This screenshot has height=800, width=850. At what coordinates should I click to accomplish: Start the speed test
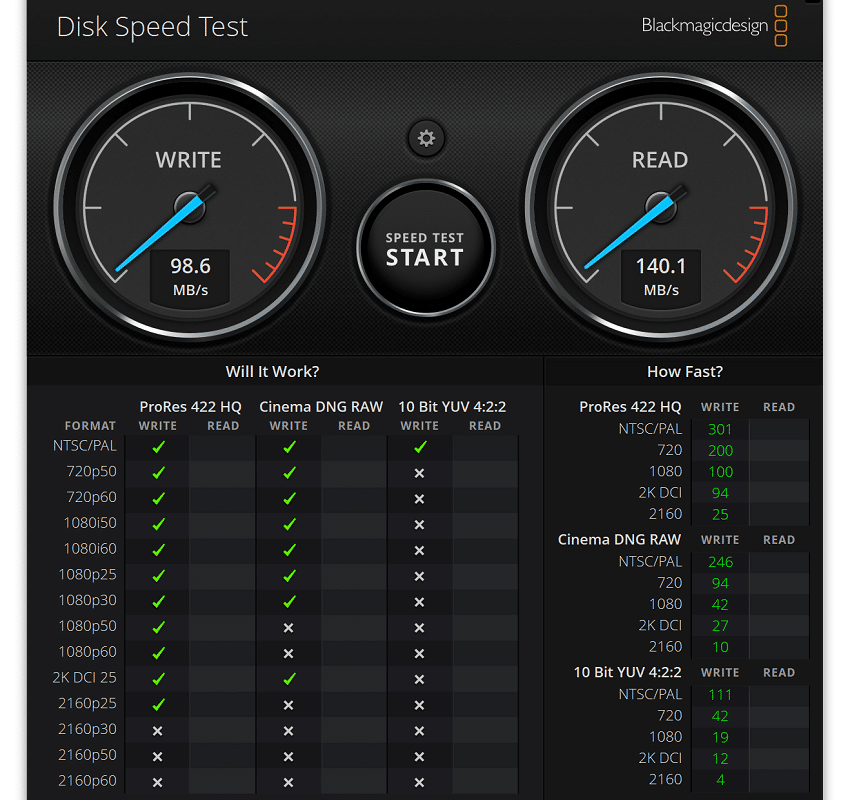pyautogui.click(x=426, y=249)
